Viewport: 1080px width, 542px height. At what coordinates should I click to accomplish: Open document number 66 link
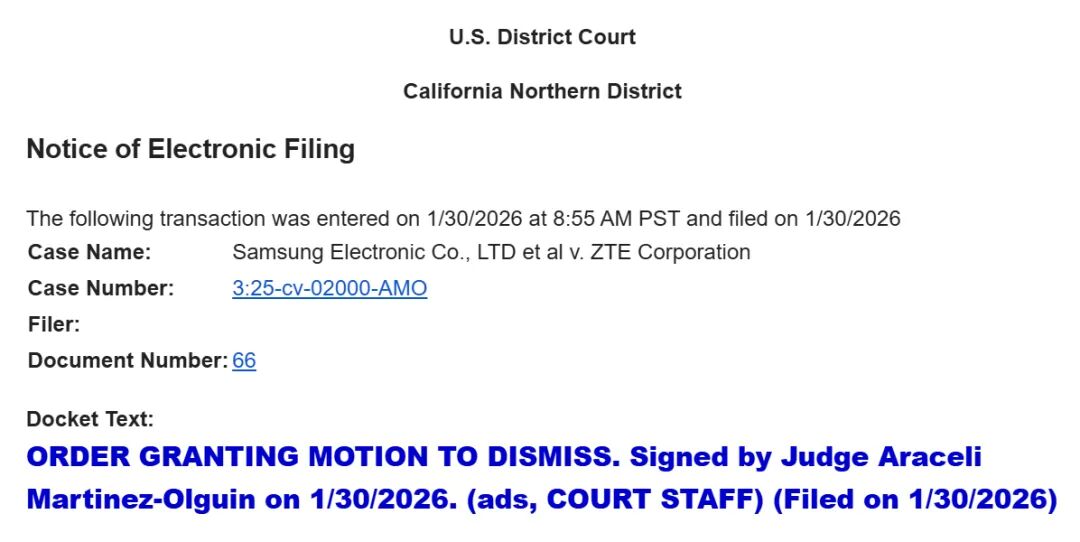pyautogui.click(x=244, y=360)
